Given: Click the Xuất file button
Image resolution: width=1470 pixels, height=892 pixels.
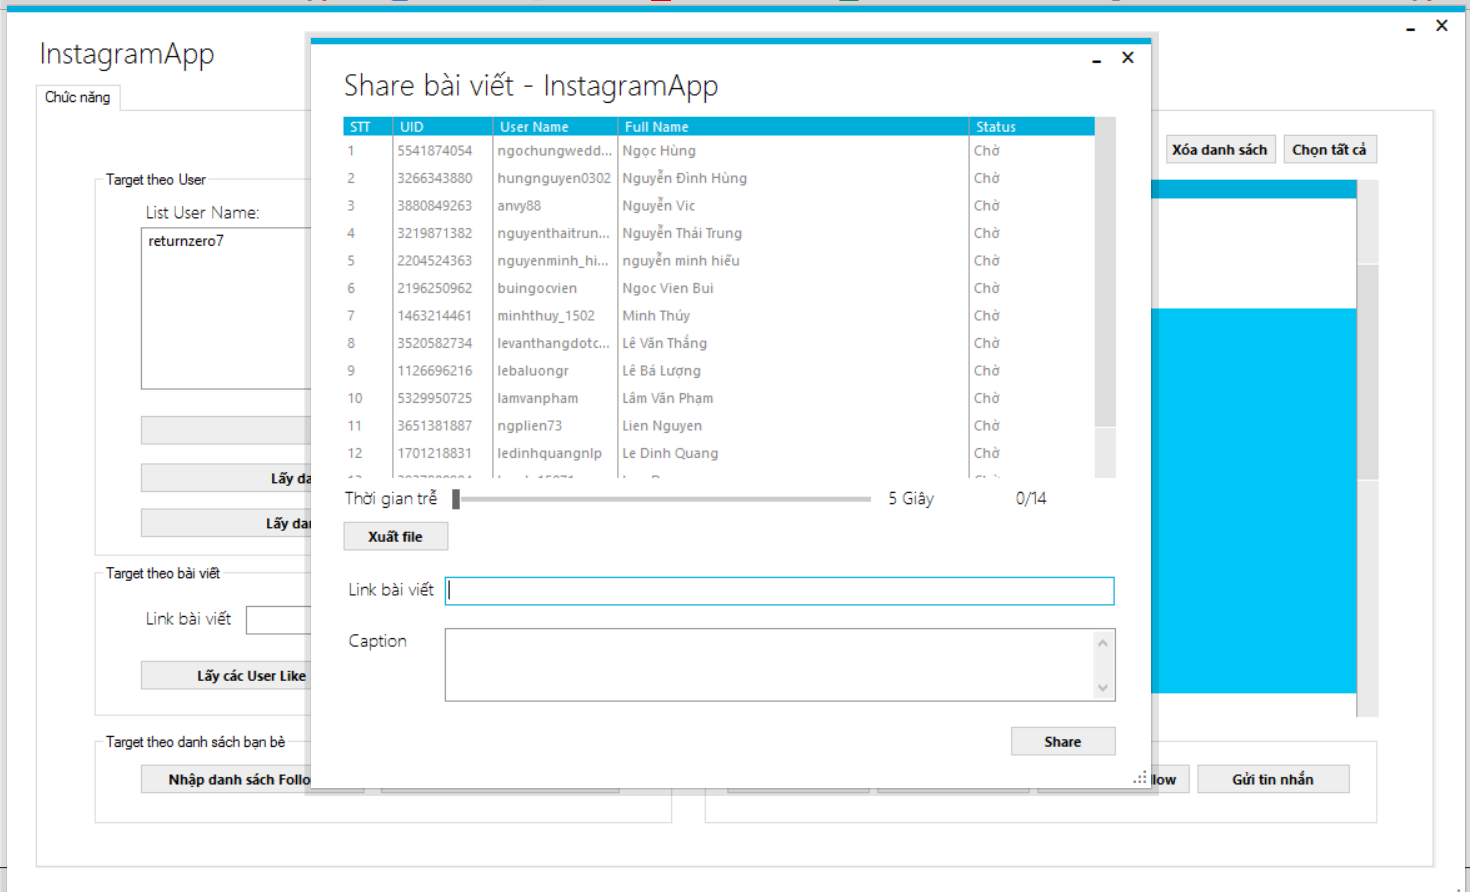Looking at the screenshot, I should pos(395,536).
